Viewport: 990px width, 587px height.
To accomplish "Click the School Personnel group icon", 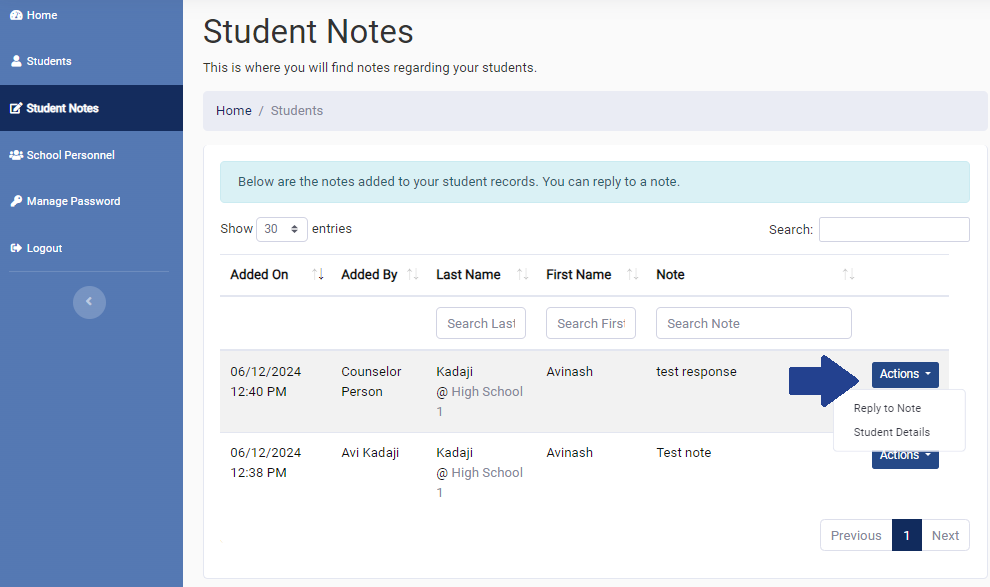I will [16, 155].
